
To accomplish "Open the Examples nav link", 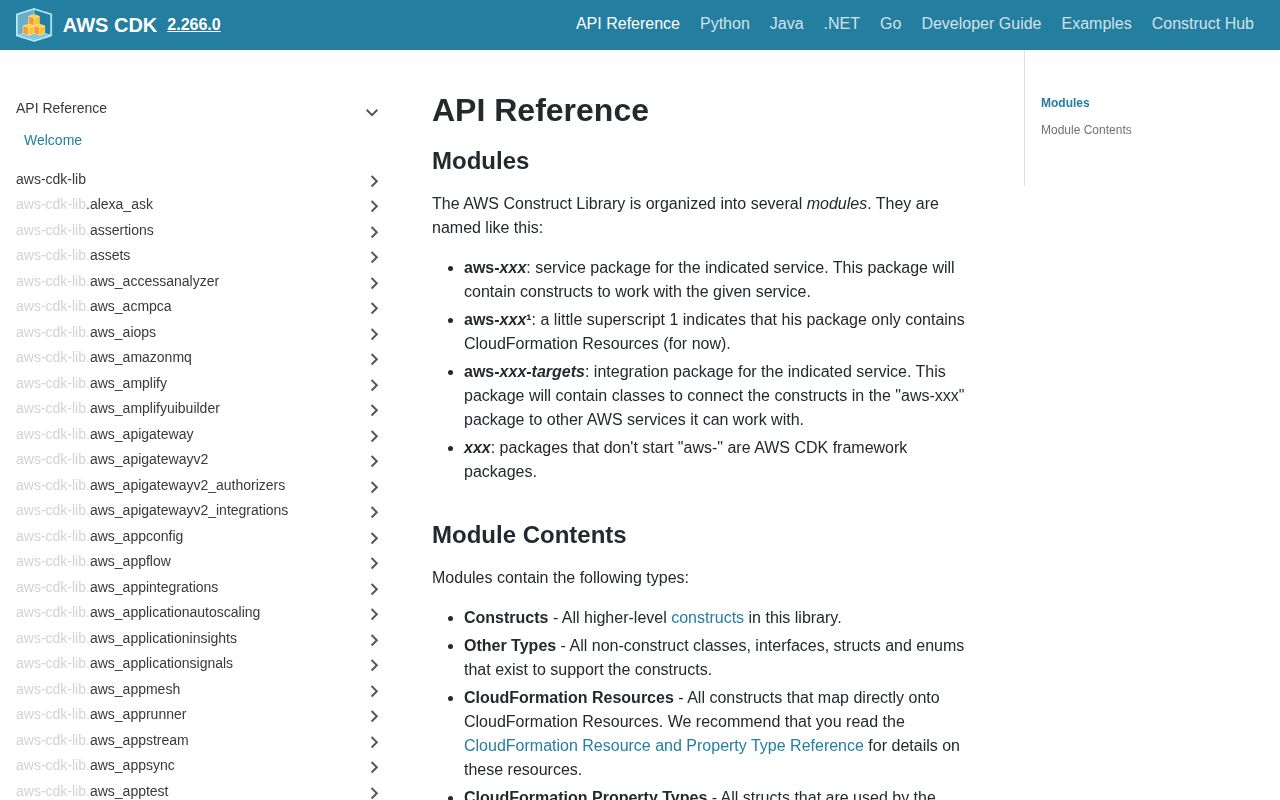I will click(x=1097, y=24).
